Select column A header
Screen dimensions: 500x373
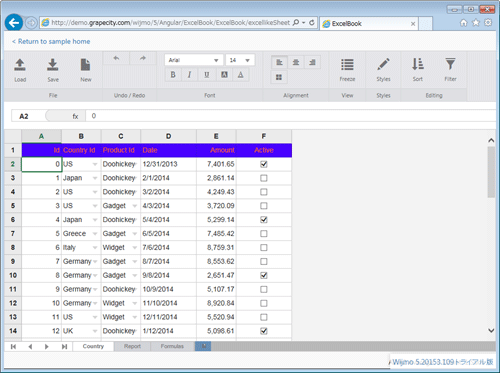41,136
